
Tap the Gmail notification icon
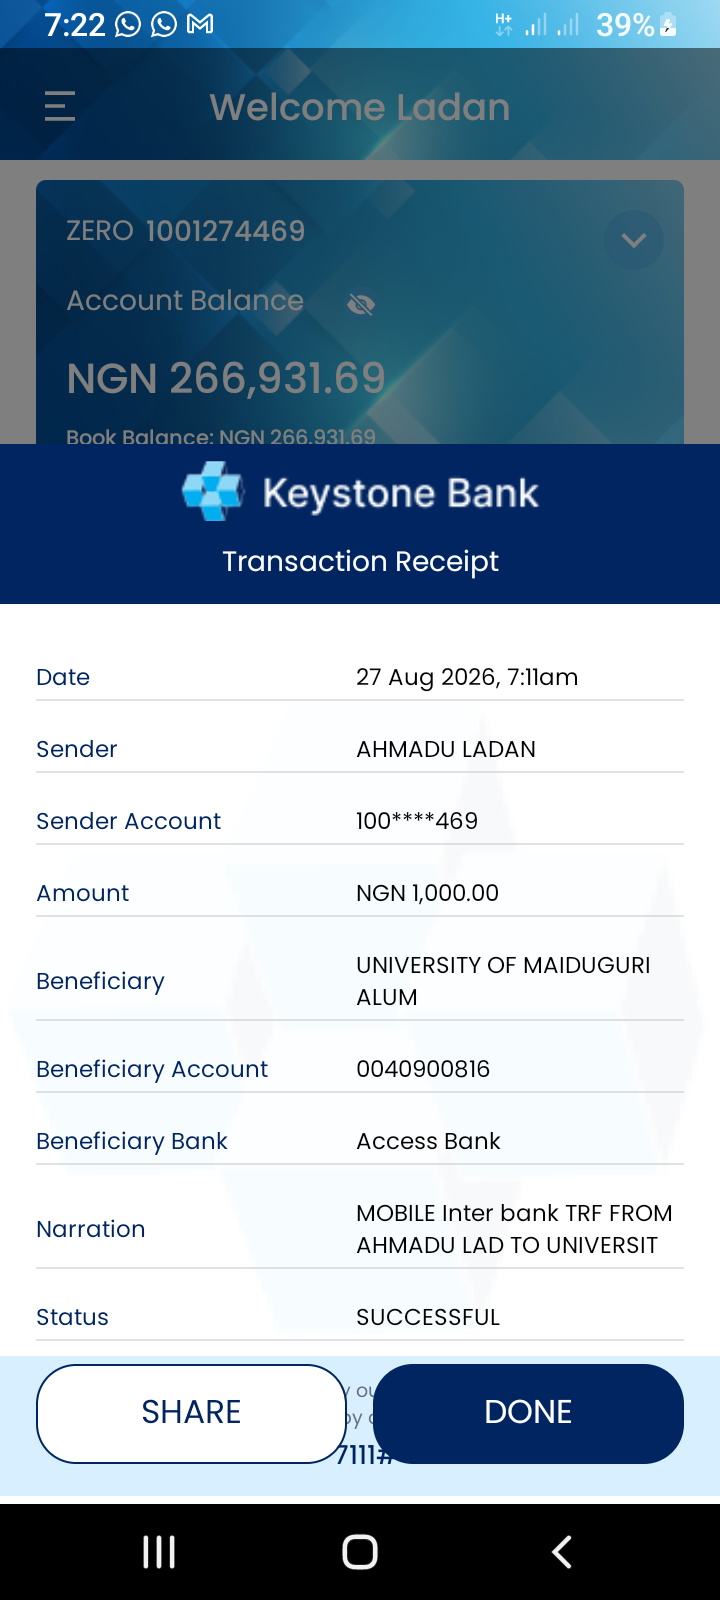[x=200, y=23]
